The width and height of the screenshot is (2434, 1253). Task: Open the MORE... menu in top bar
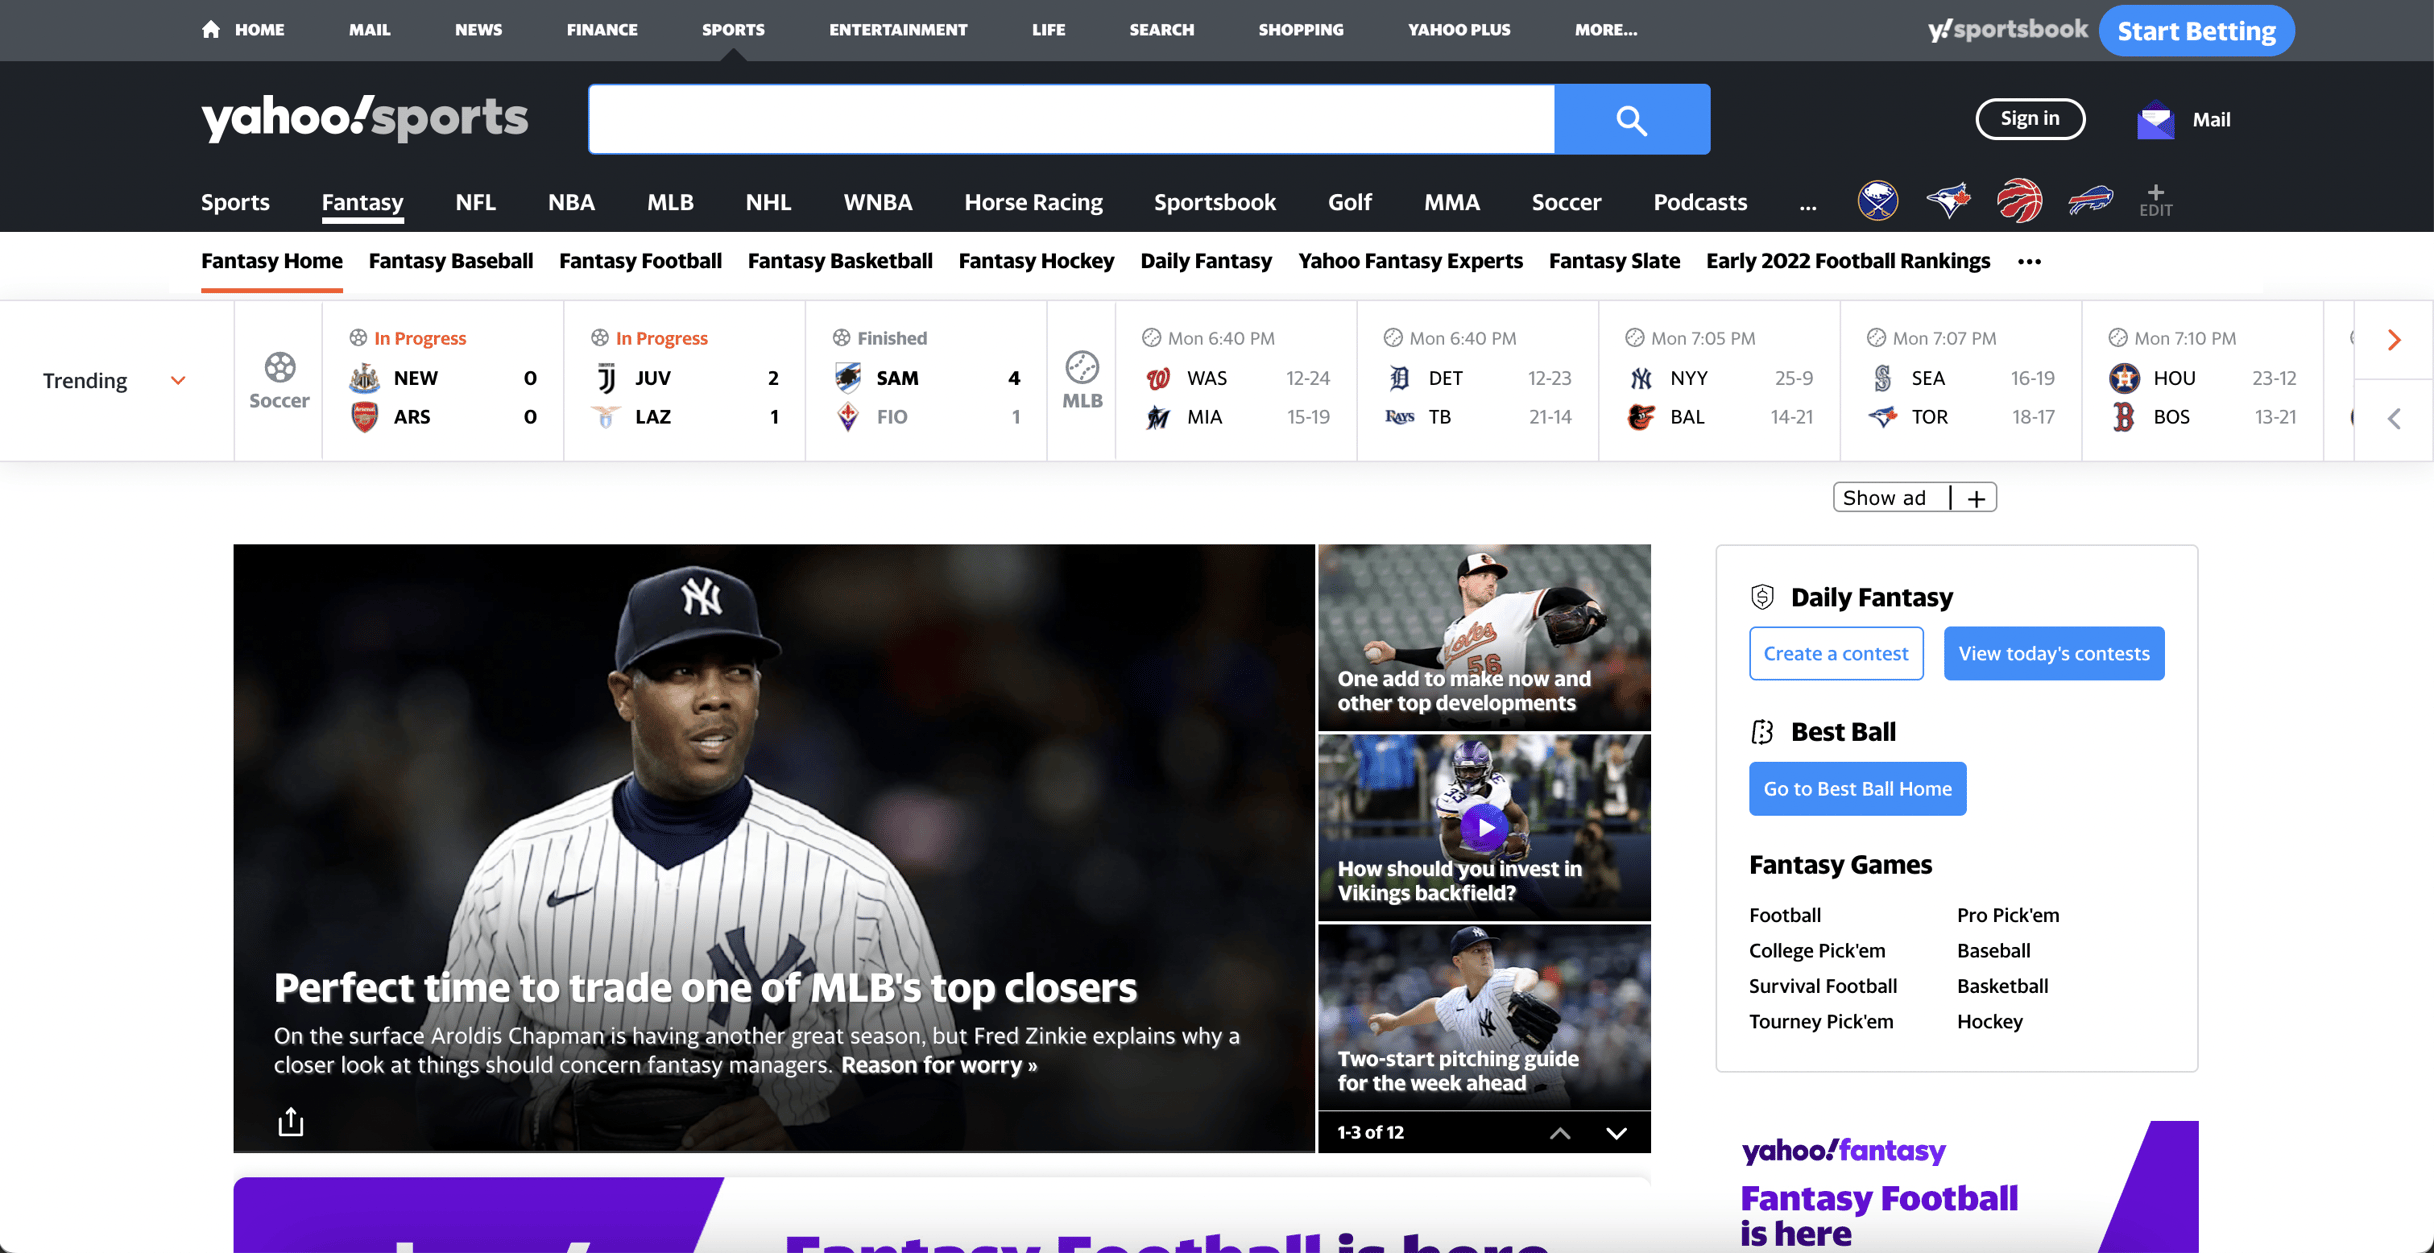(1605, 30)
